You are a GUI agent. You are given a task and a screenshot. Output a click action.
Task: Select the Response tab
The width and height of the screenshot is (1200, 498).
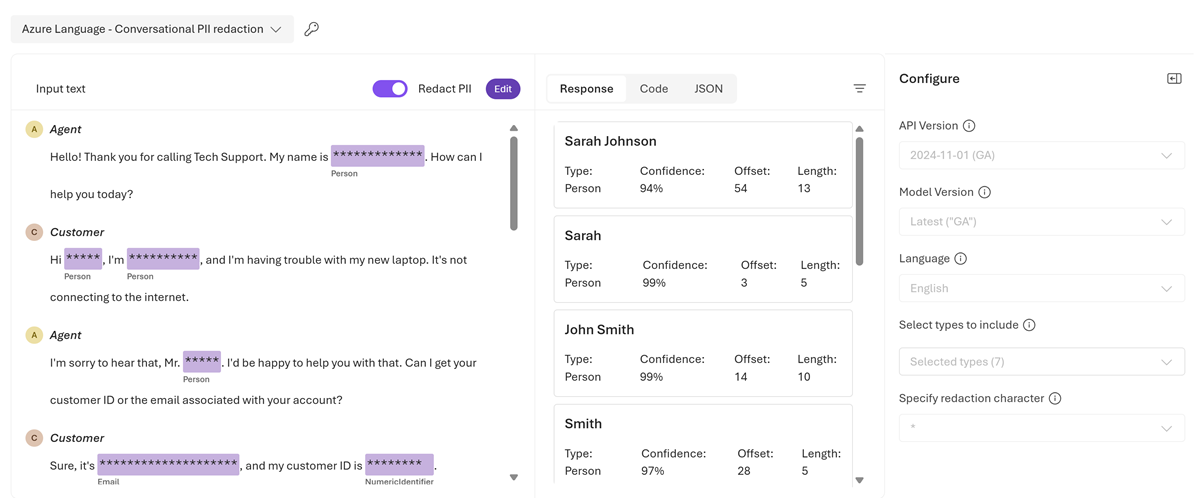pyautogui.click(x=587, y=89)
